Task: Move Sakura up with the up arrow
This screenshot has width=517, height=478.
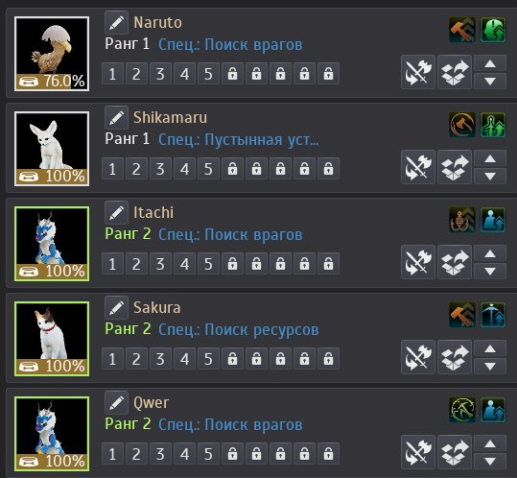Action: (x=490, y=349)
